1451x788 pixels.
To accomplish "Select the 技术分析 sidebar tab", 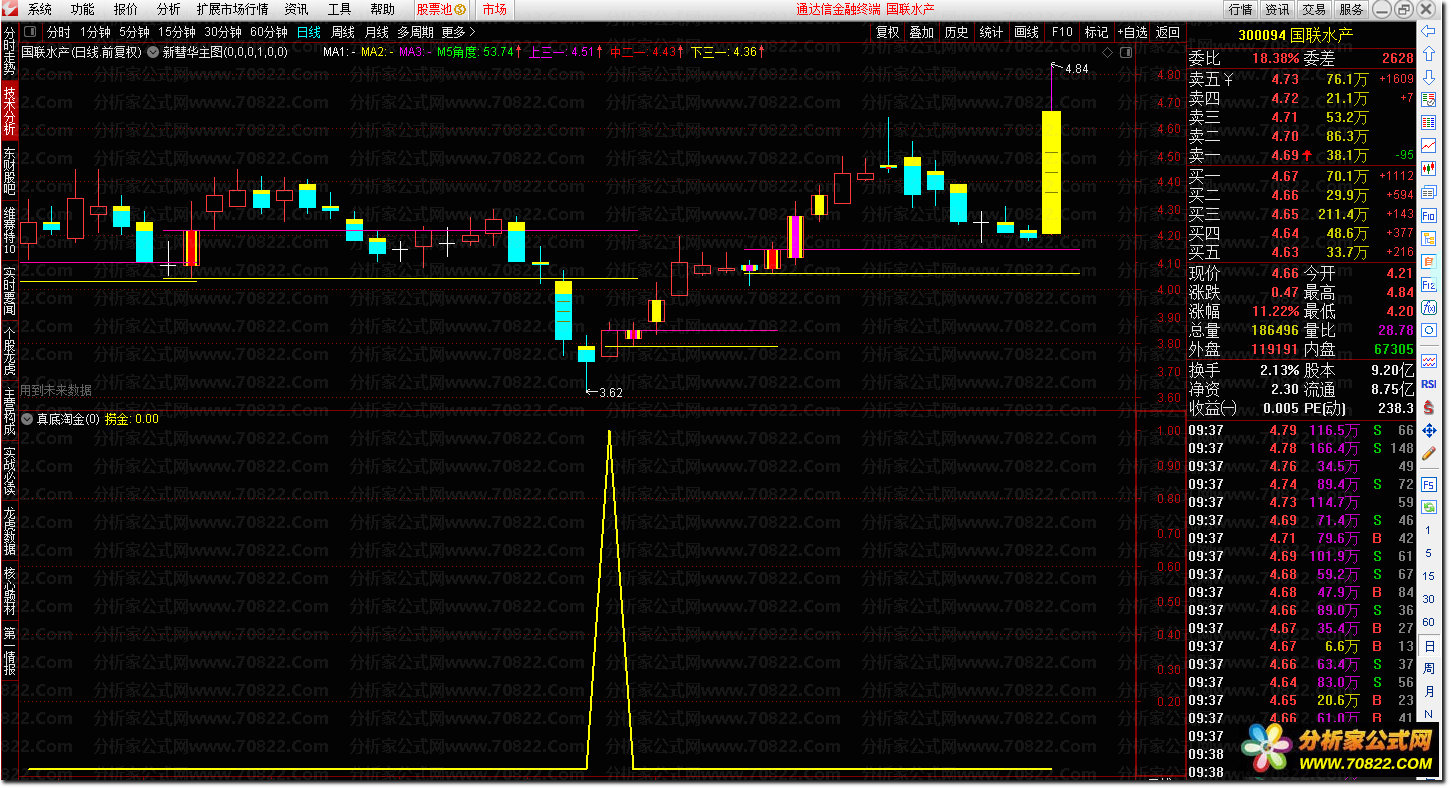I will (x=9, y=111).
